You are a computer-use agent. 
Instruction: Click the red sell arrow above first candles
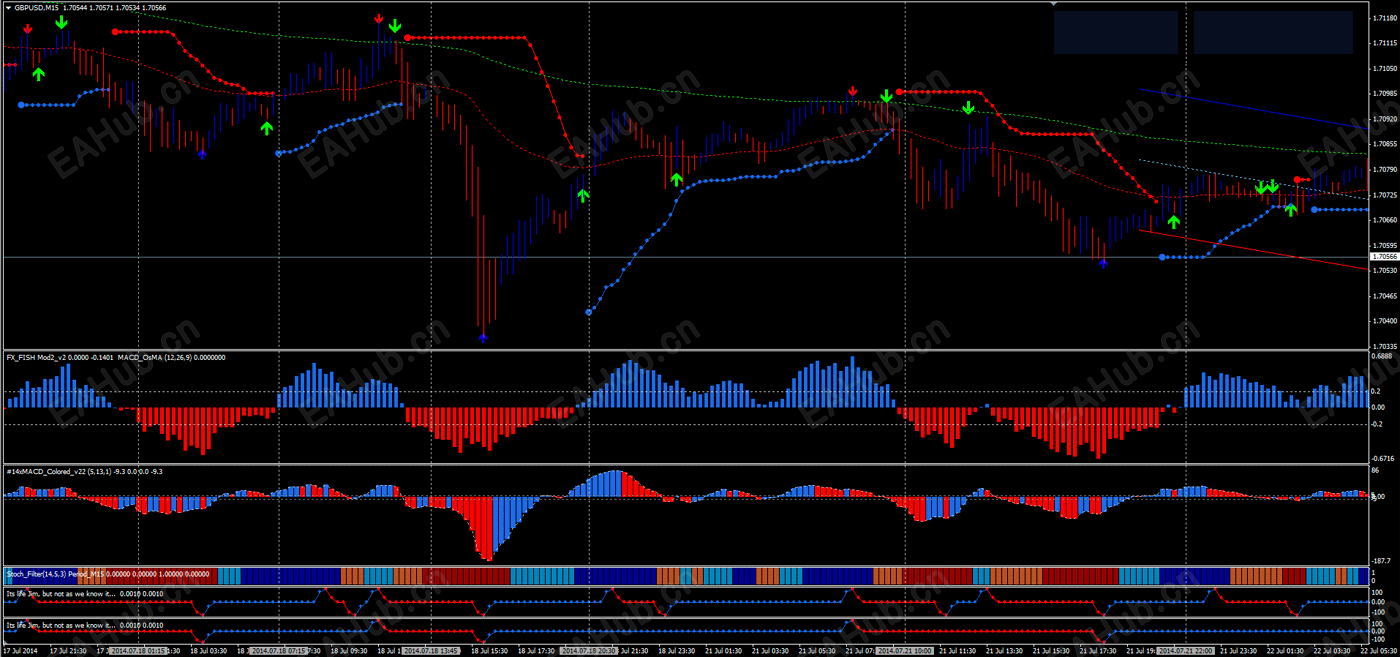(28, 29)
